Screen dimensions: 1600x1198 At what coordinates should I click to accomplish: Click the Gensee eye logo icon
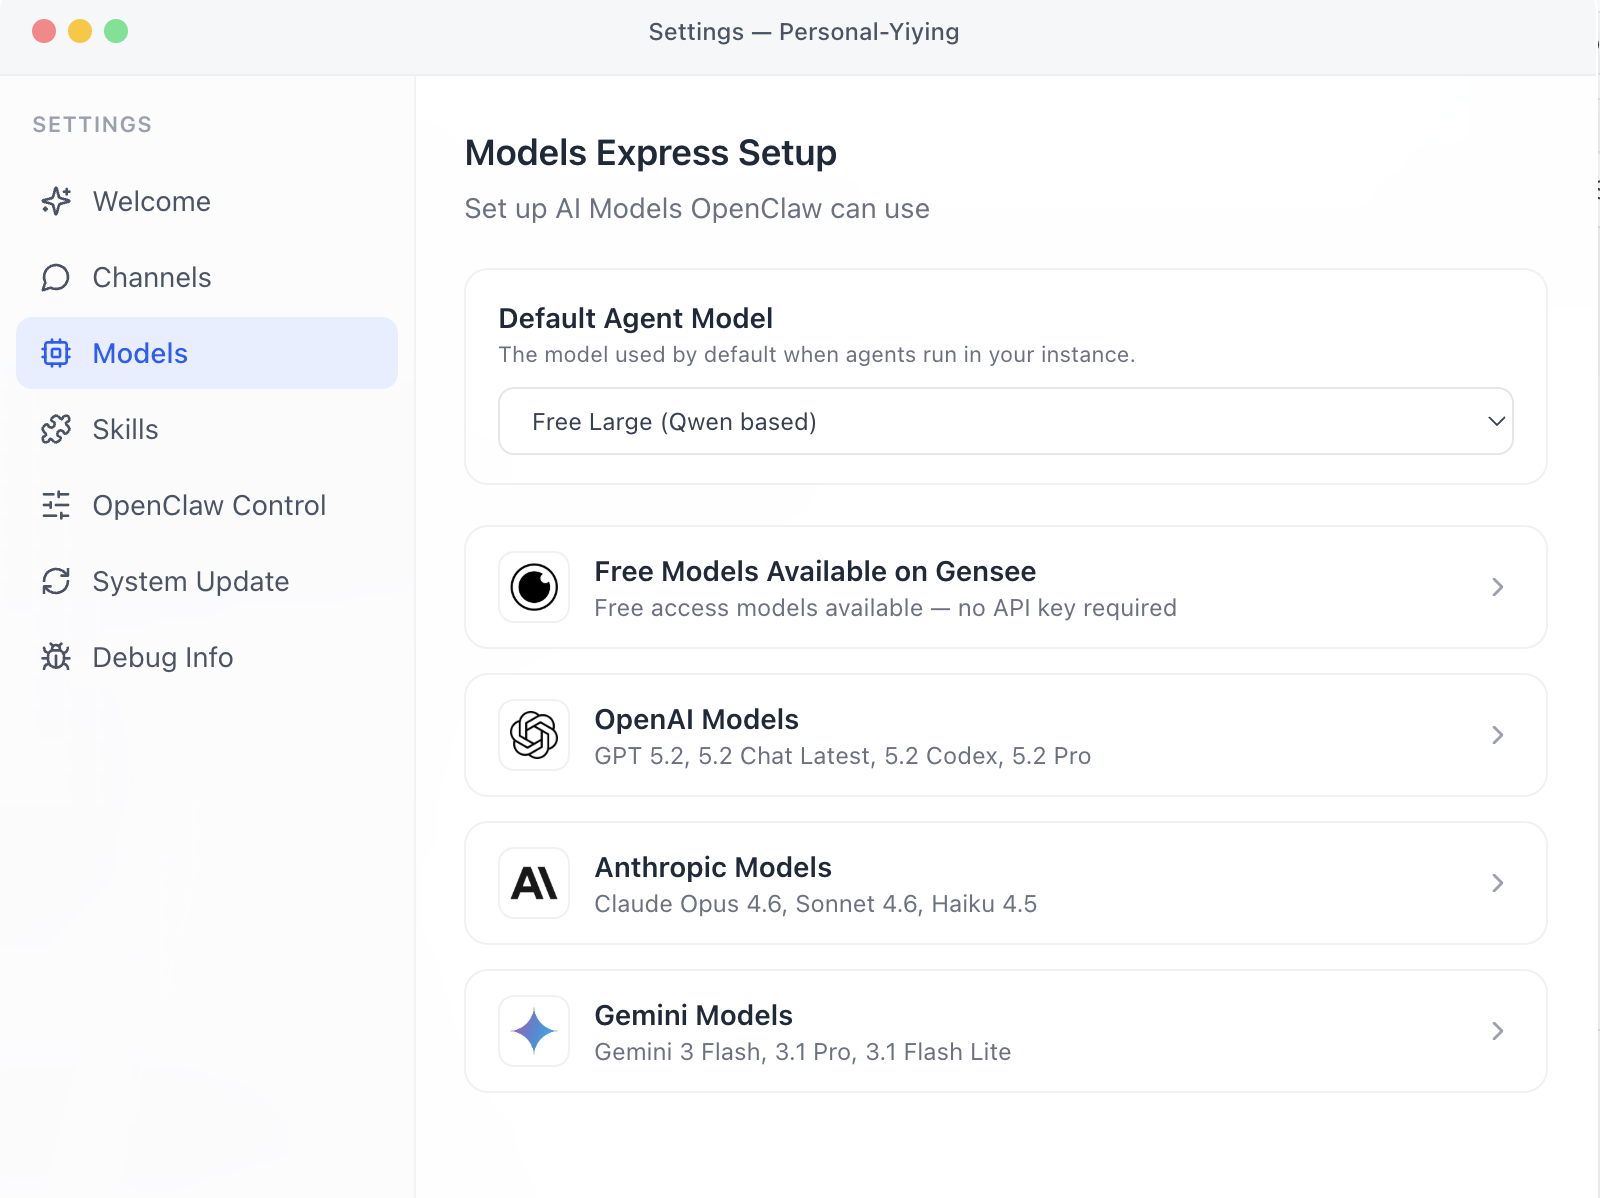[x=534, y=587]
